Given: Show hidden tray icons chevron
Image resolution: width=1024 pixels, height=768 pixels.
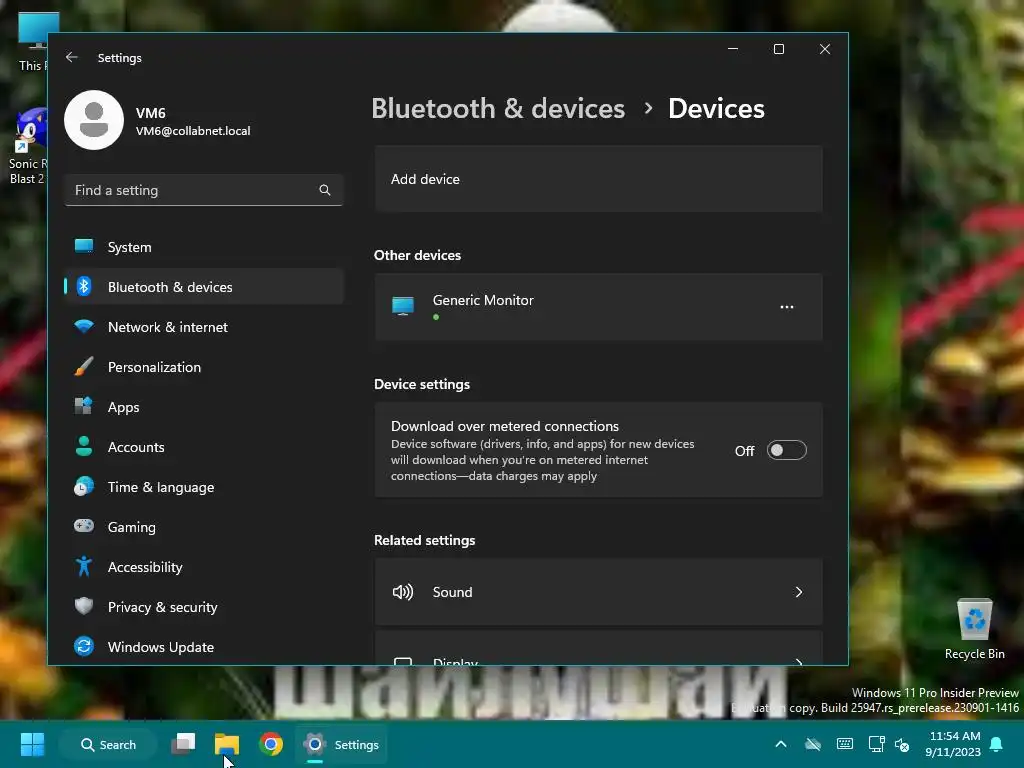Looking at the screenshot, I should pos(780,744).
